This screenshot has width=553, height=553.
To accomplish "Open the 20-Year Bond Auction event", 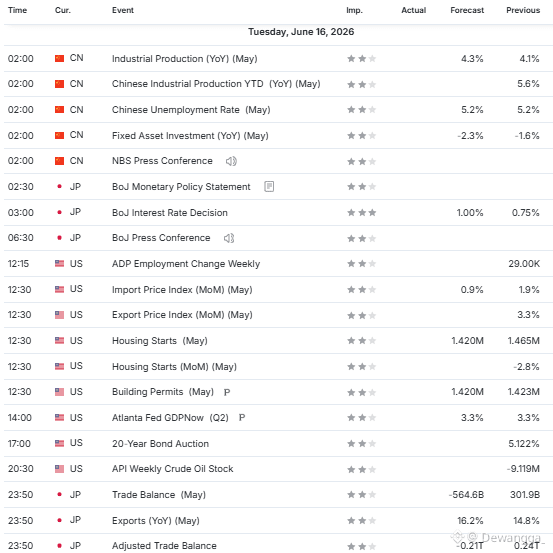I will click(x=160, y=444).
